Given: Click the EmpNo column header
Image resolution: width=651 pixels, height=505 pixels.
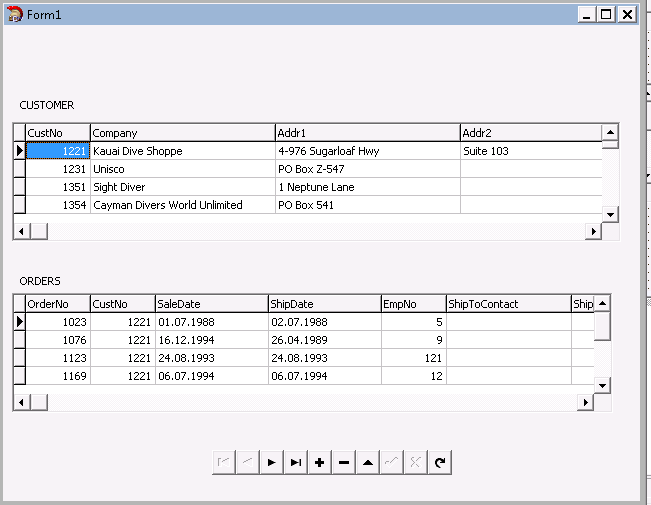Looking at the screenshot, I should click(x=414, y=304).
